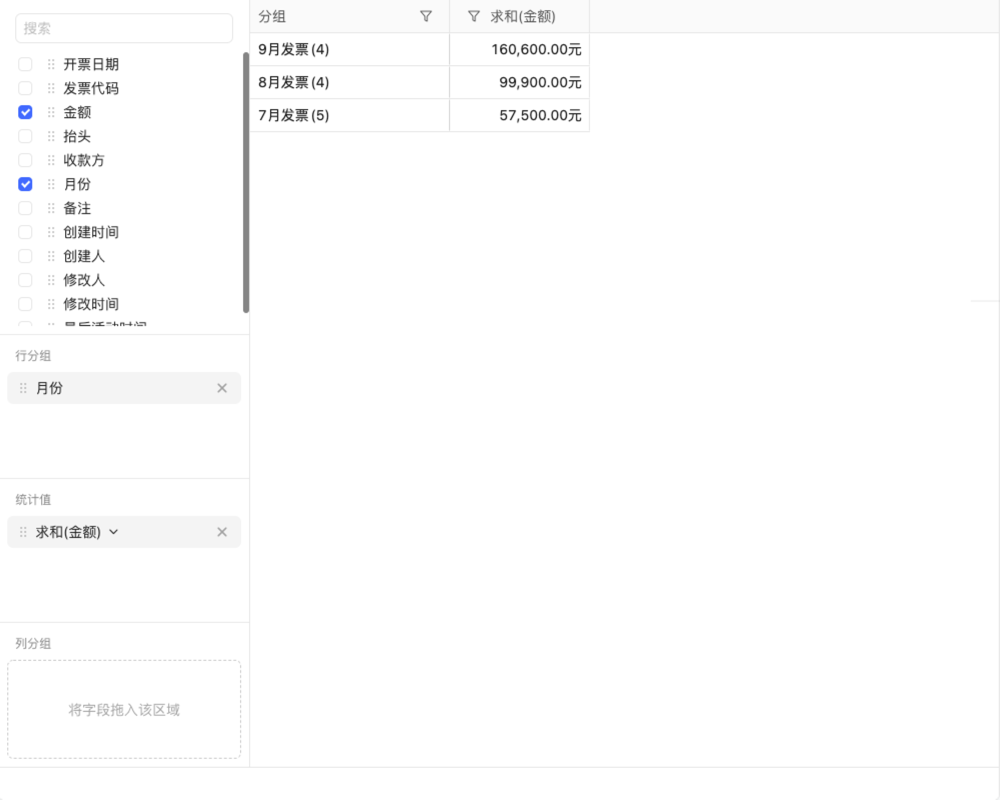Select the 8月发票 group row

[x=349, y=82]
